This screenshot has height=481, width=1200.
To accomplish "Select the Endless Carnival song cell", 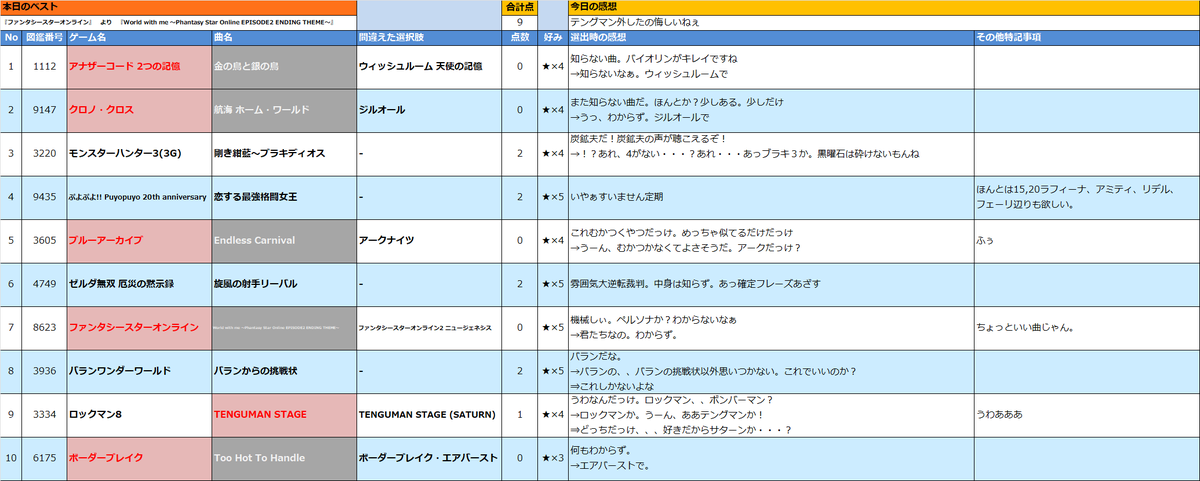I will [283, 241].
